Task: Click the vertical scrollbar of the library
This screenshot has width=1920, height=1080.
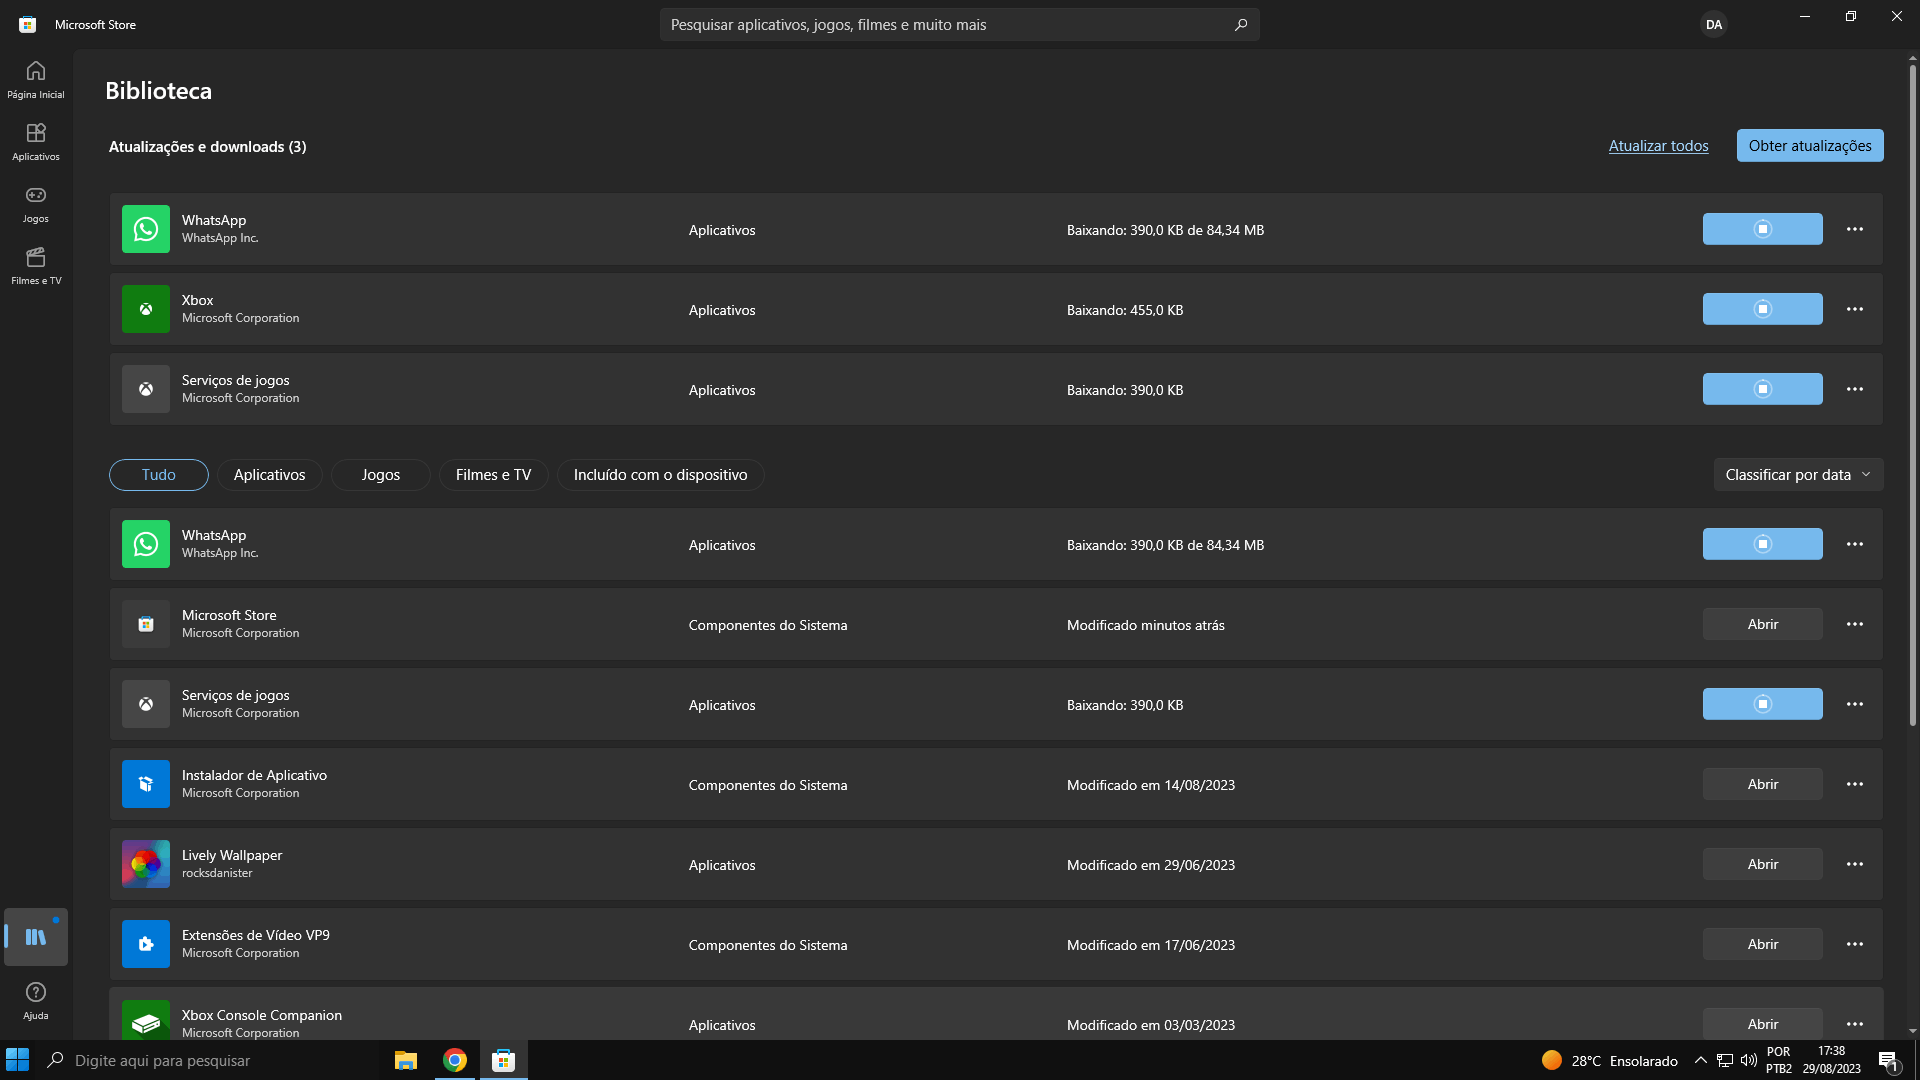Action: [x=1912, y=395]
